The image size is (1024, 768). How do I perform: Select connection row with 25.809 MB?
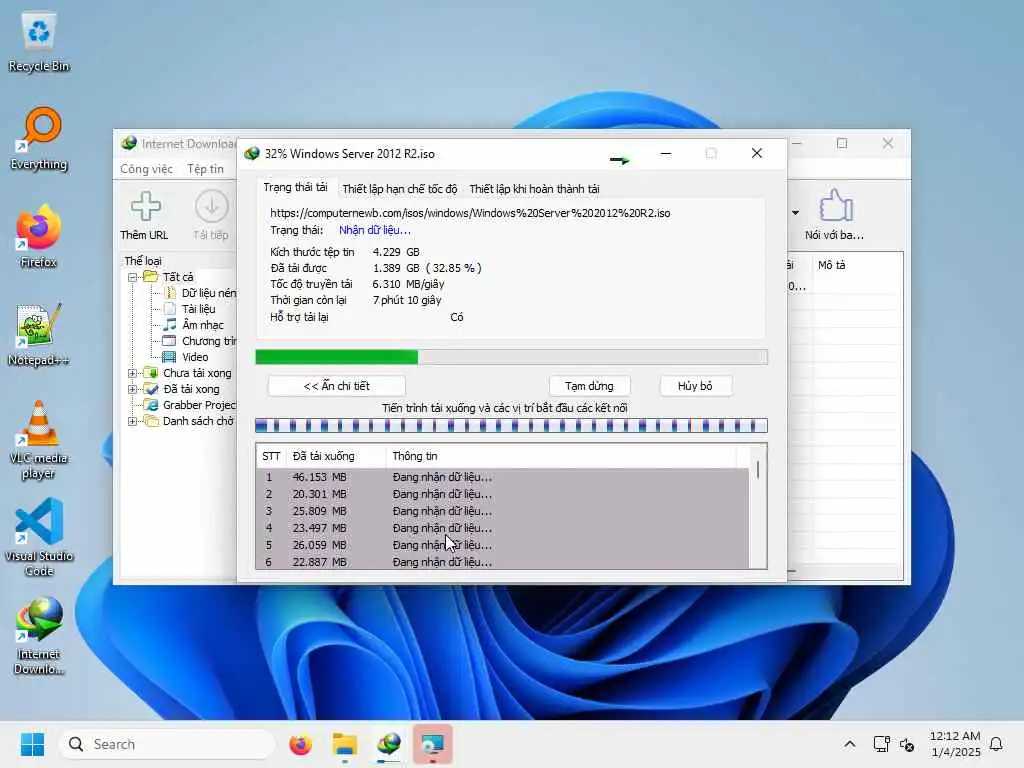tap(502, 511)
